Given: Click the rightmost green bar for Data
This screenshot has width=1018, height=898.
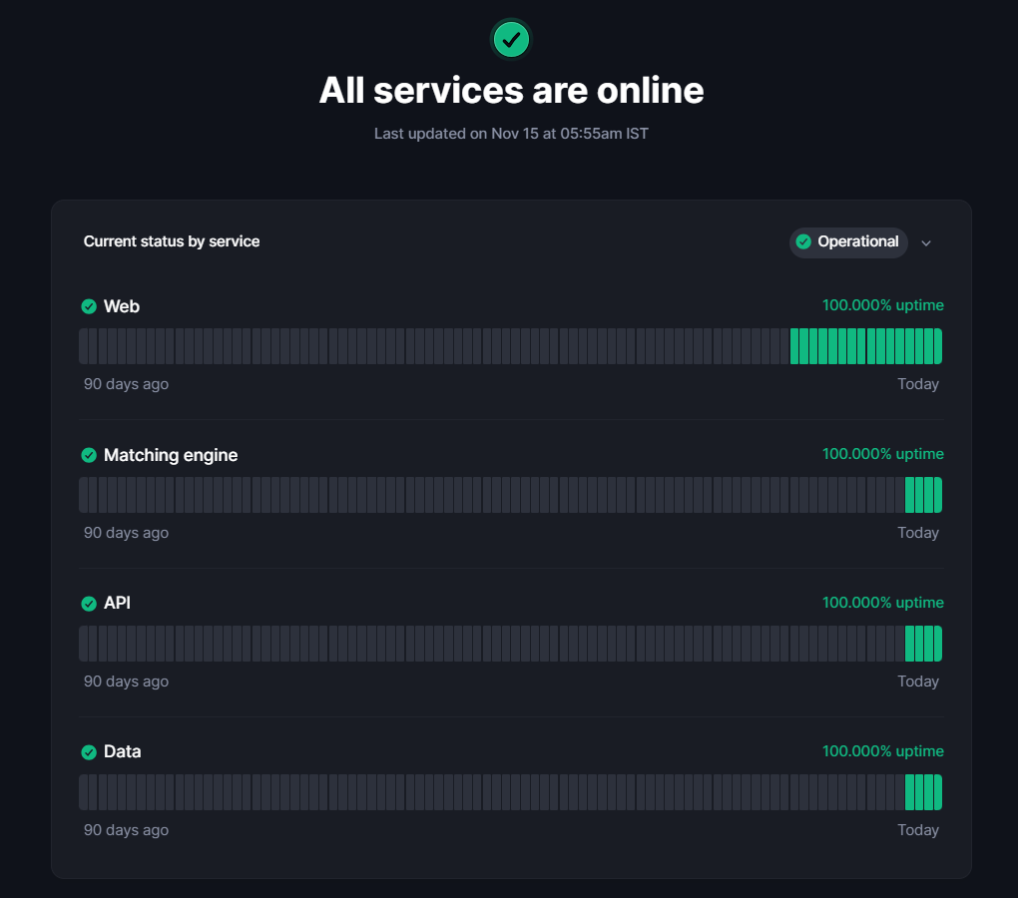Looking at the screenshot, I should (x=938, y=792).
